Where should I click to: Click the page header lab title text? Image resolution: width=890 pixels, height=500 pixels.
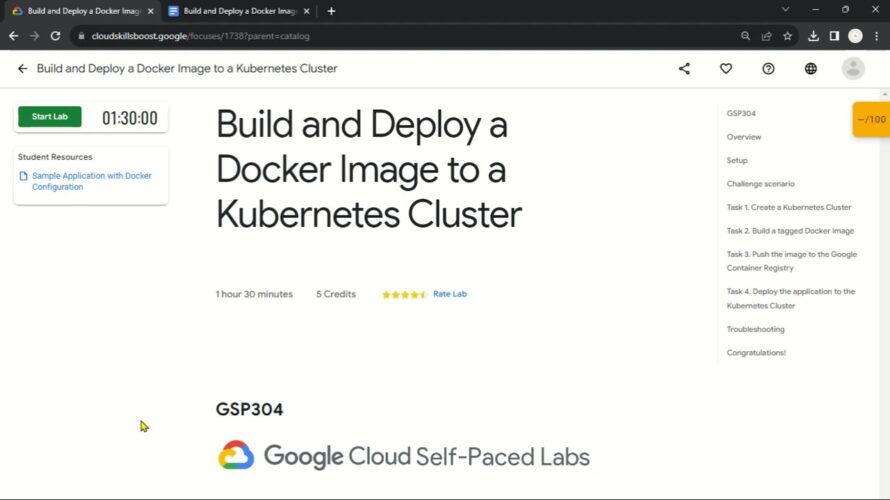187,69
